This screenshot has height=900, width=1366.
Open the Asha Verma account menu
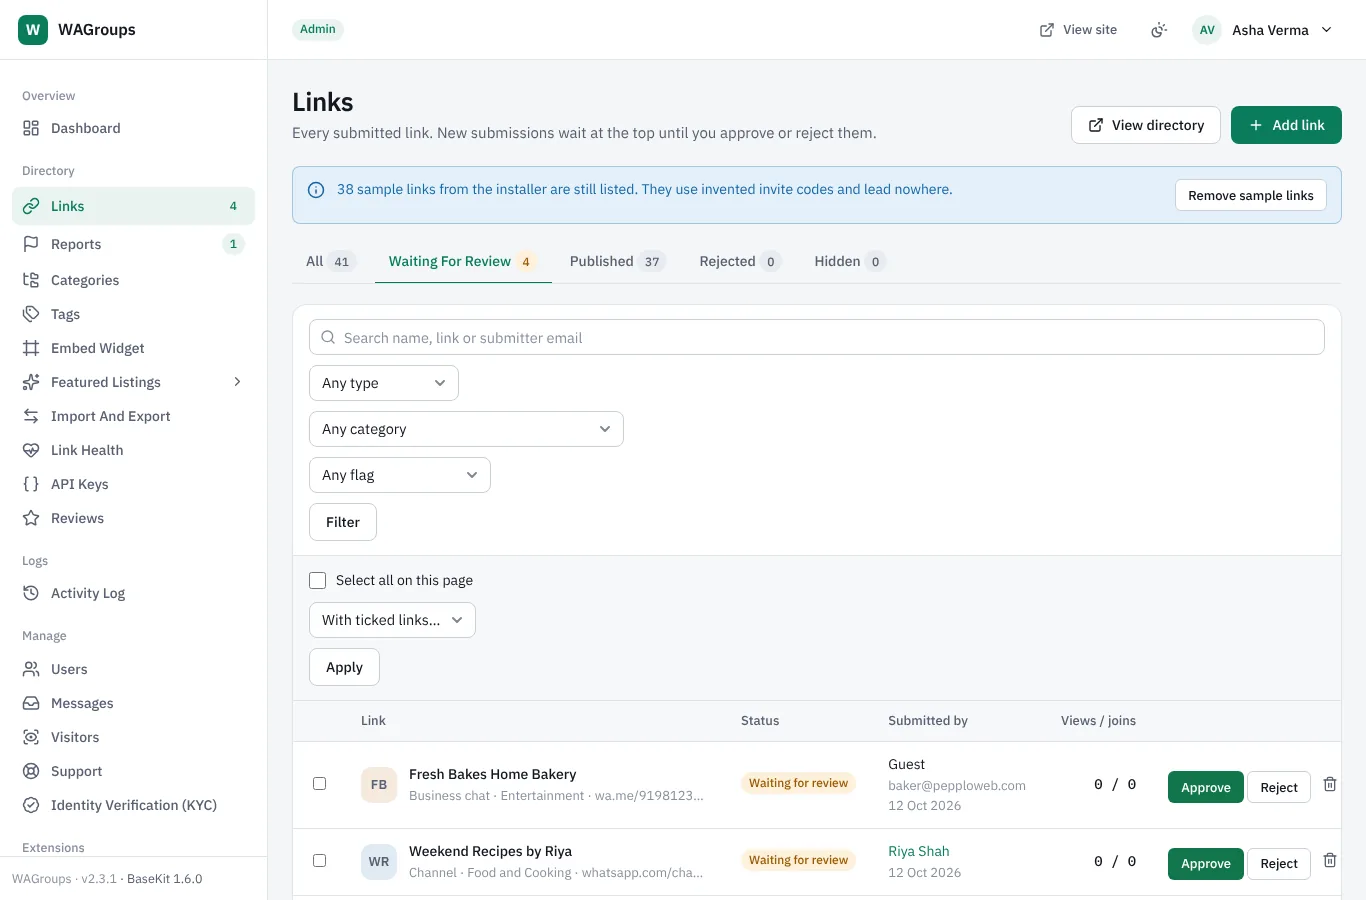1264,30
